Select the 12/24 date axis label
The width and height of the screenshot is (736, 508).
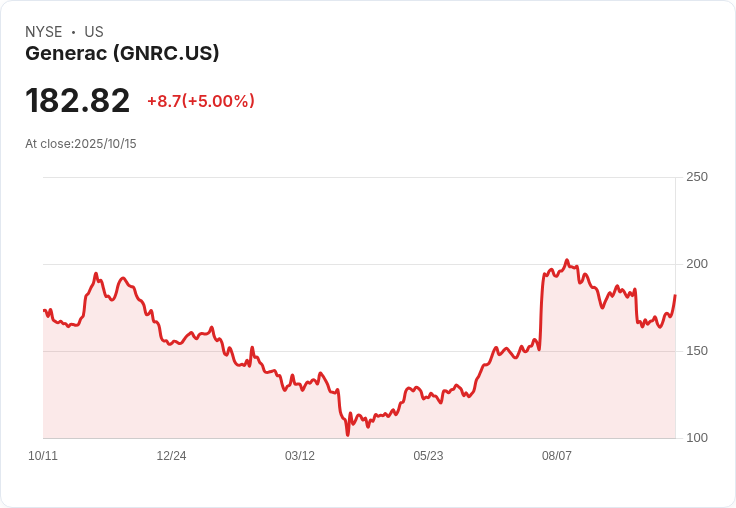coord(171,456)
